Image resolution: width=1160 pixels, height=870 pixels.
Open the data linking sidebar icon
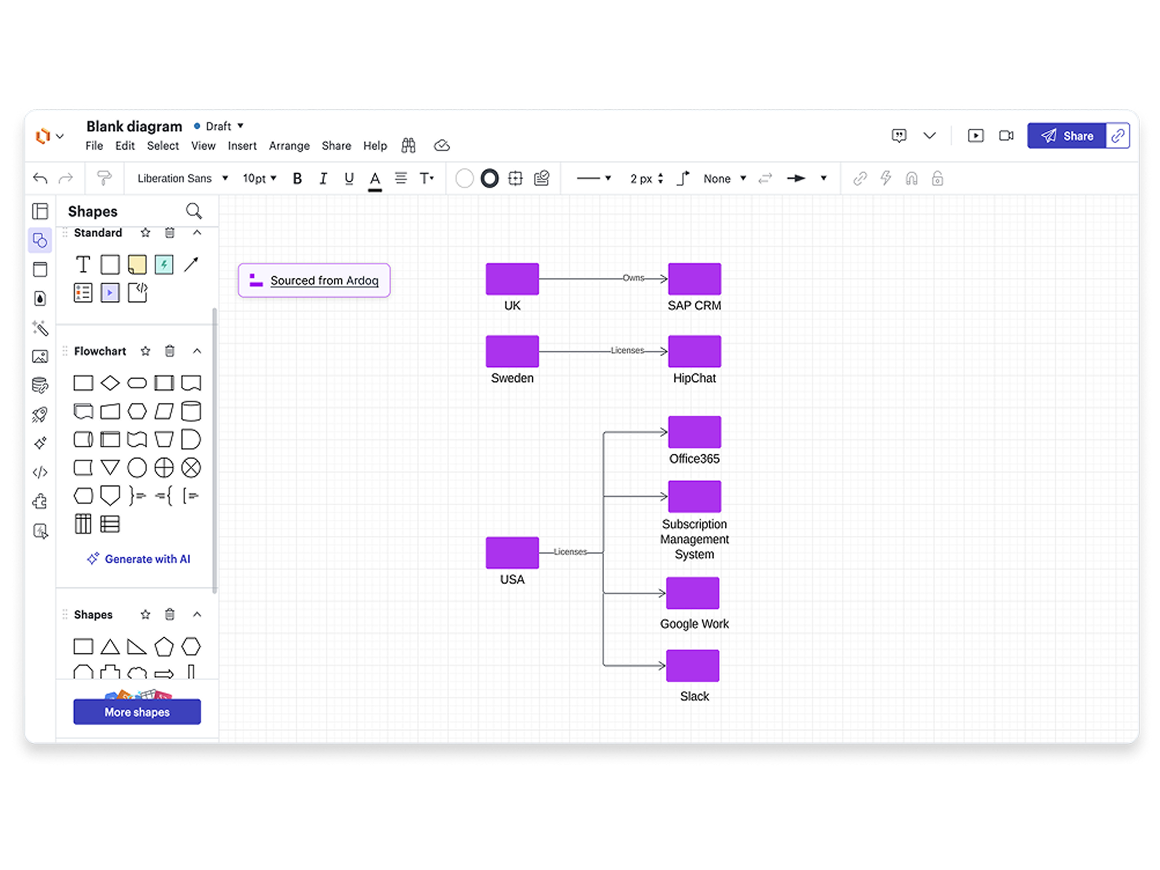(40, 385)
